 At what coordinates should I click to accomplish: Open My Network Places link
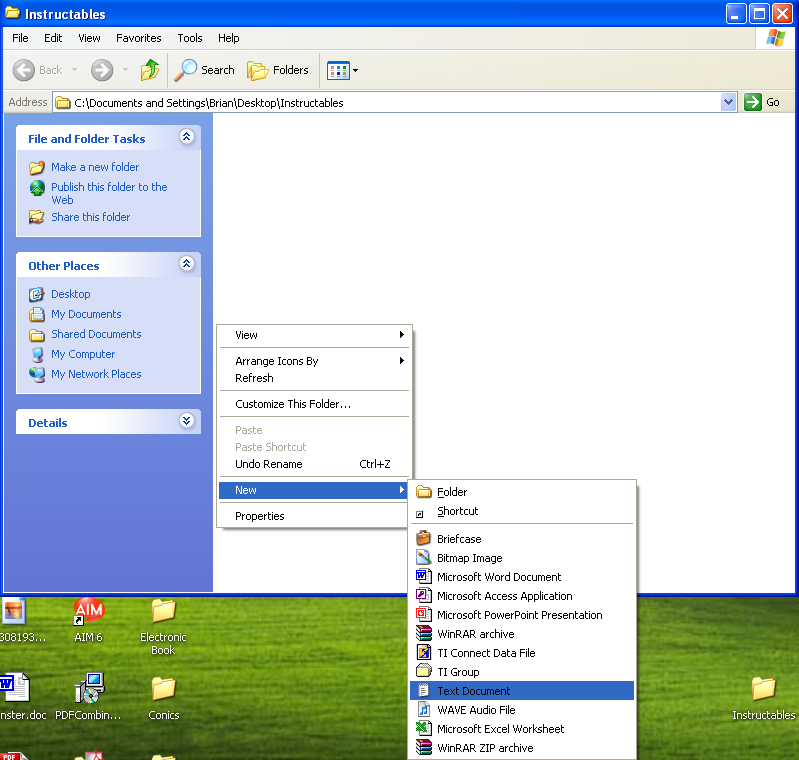96,374
